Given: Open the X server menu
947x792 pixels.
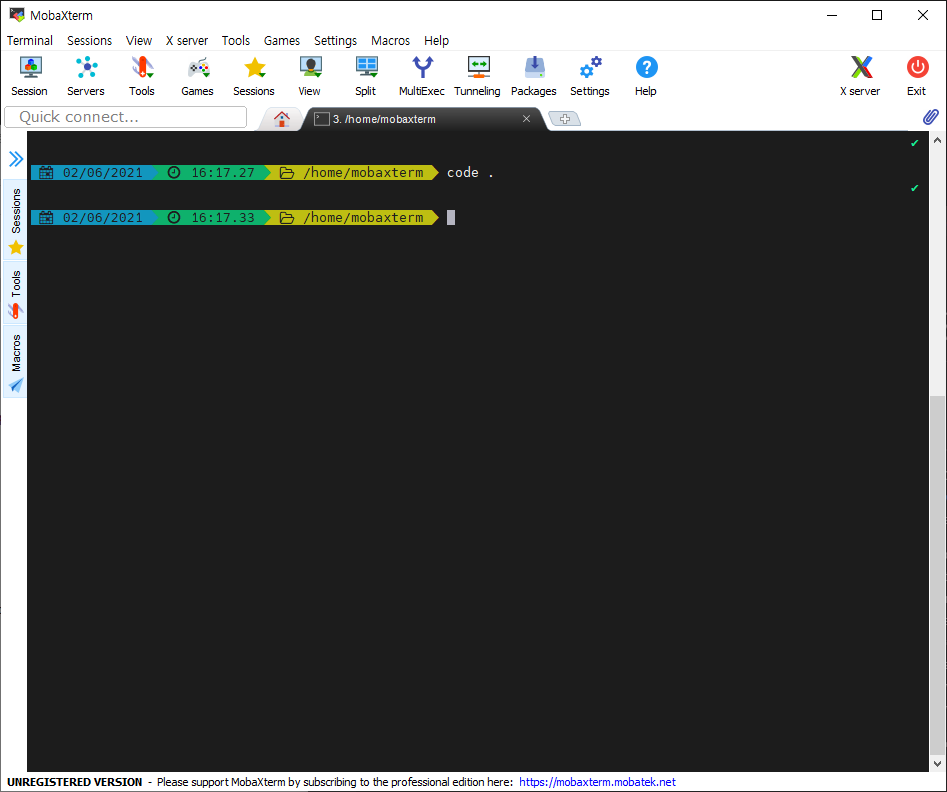Looking at the screenshot, I should pos(187,40).
